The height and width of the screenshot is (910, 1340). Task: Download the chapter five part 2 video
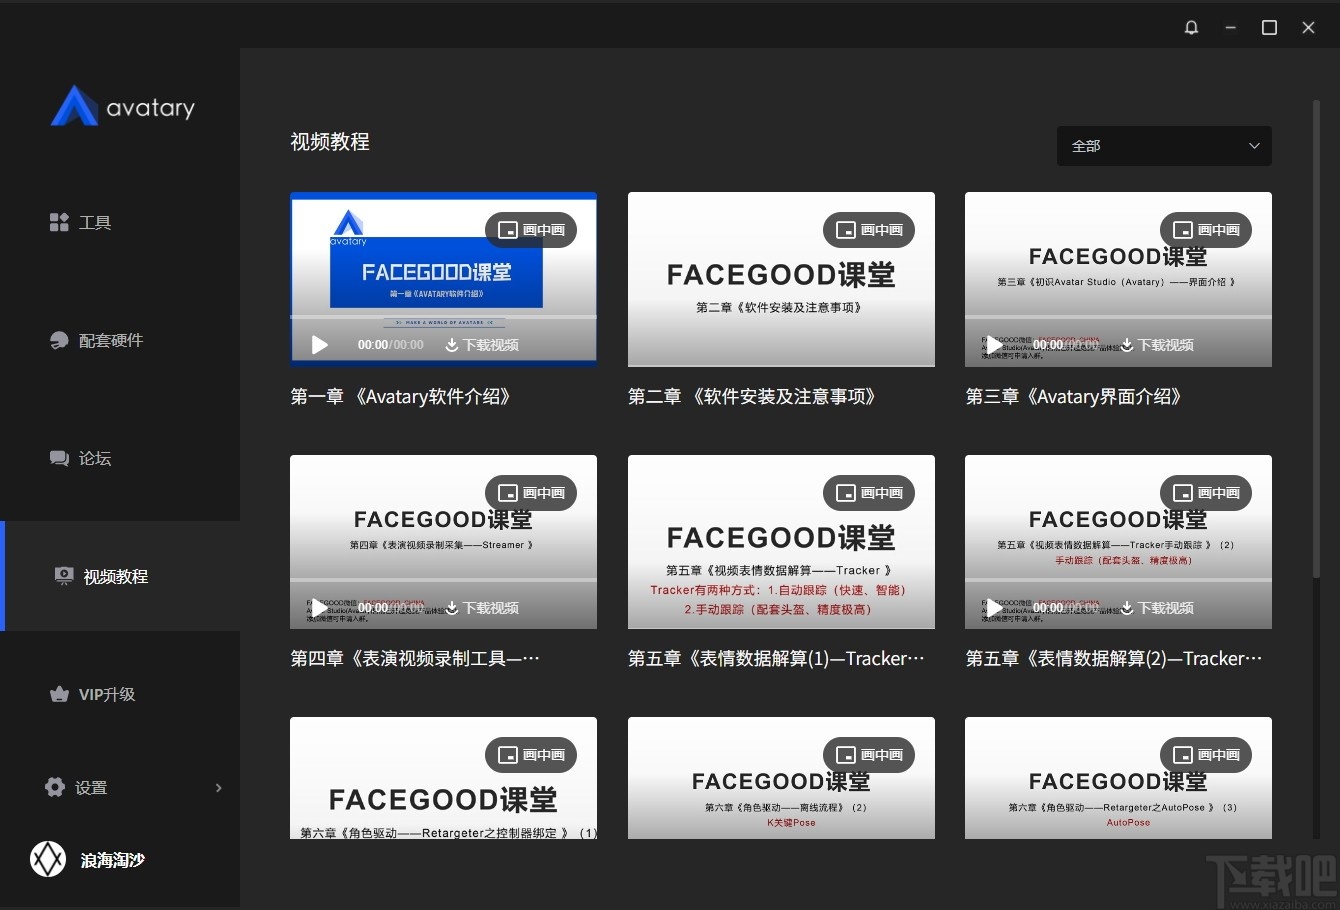1157,608
